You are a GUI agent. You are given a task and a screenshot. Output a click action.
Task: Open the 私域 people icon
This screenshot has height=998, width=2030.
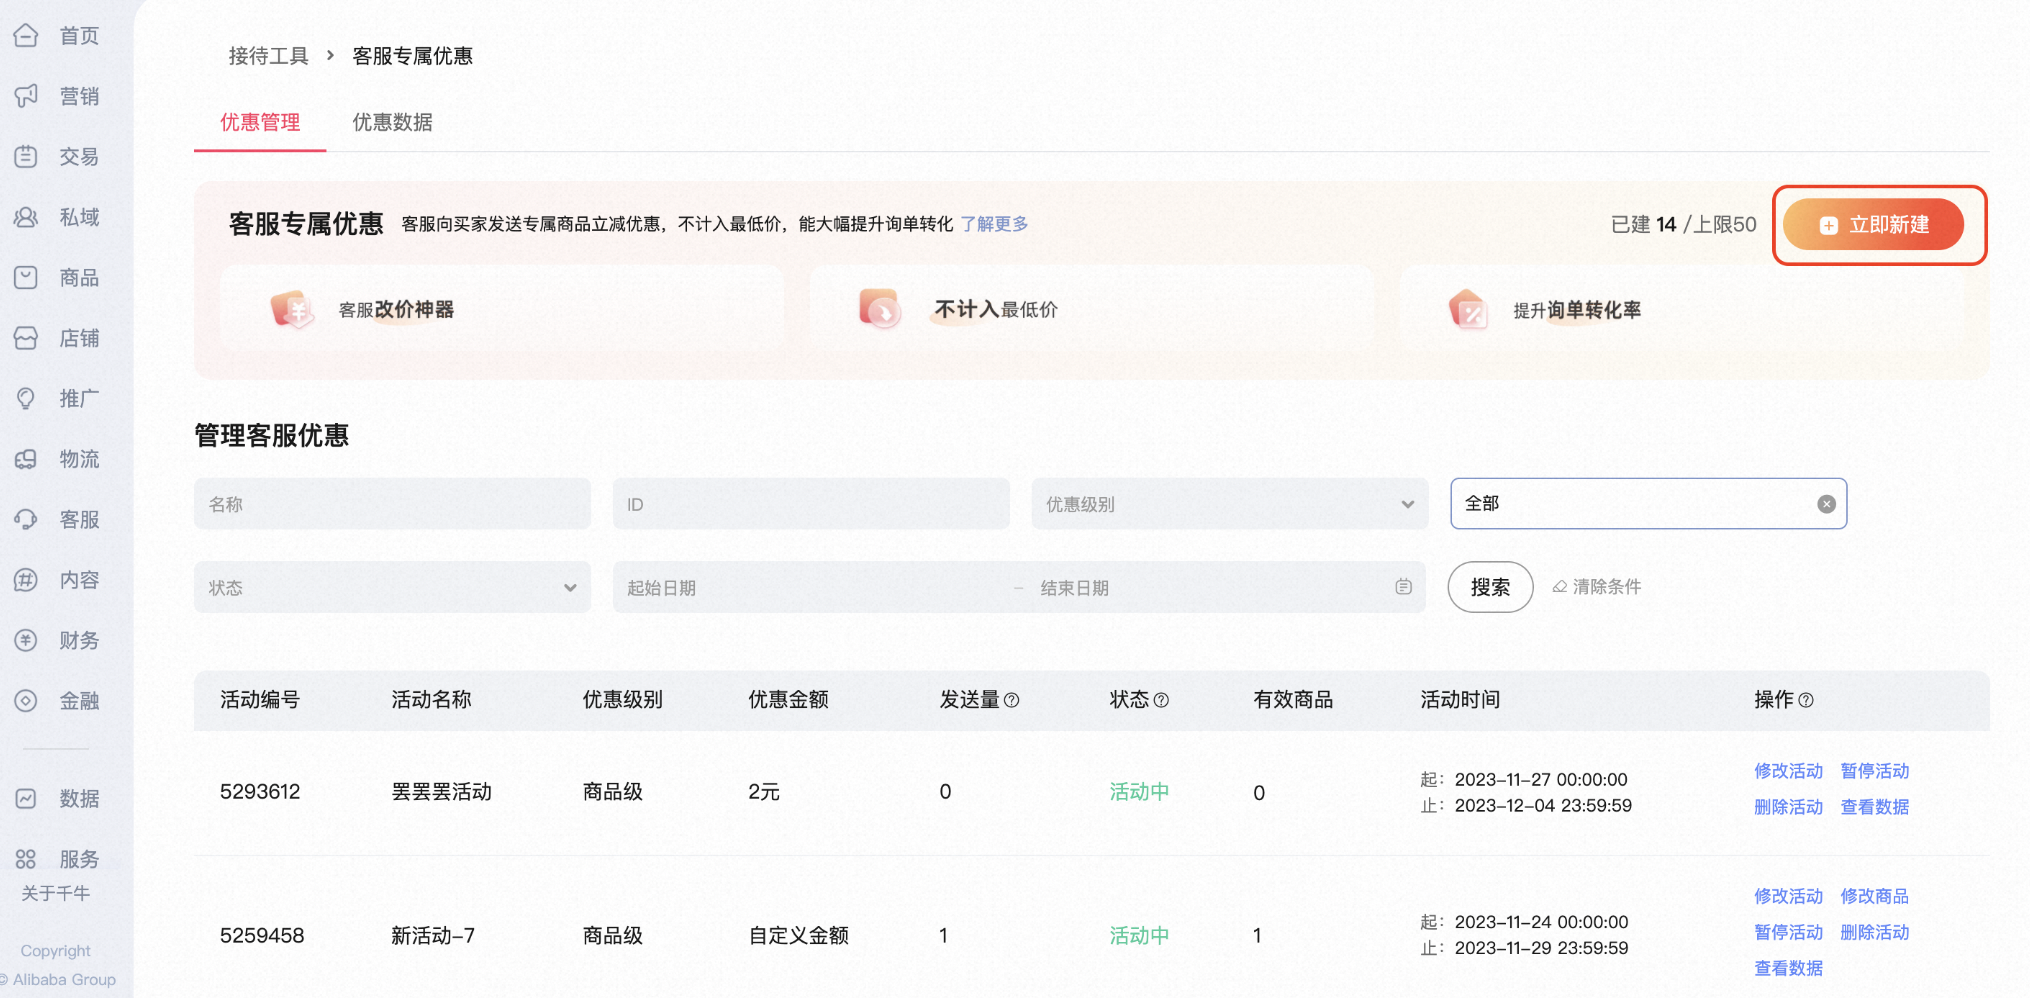coord(26,217)
